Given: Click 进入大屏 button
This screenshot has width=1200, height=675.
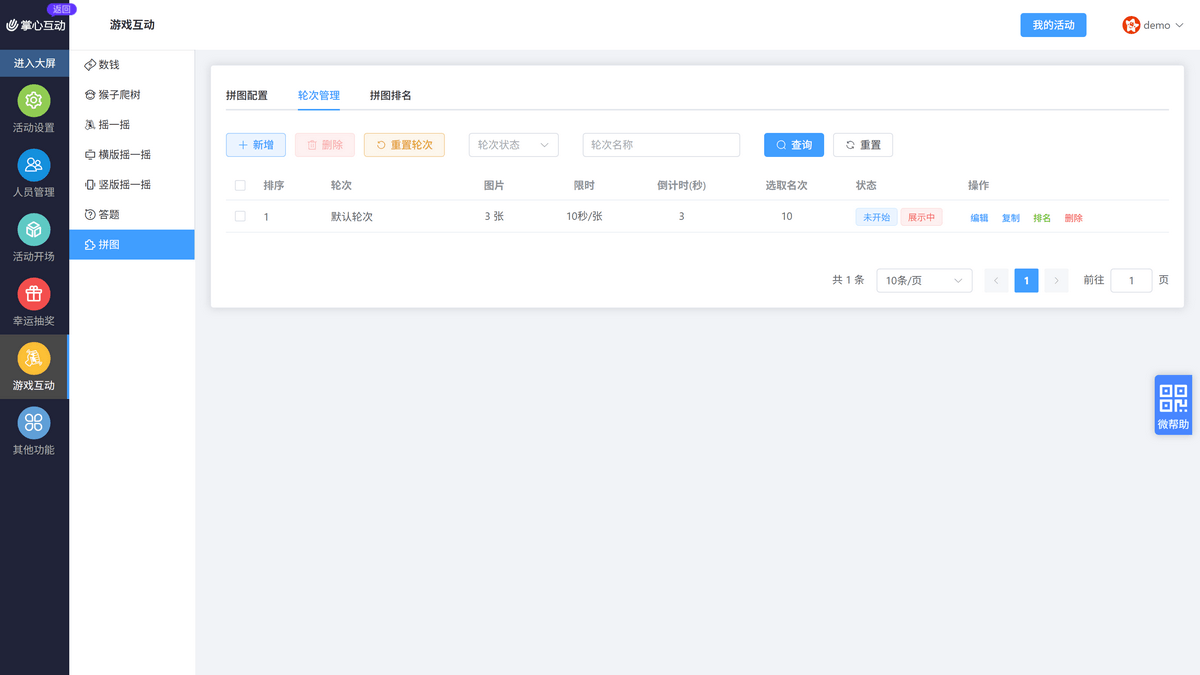Looking at the screenshot, I should (x=34, y=63).
